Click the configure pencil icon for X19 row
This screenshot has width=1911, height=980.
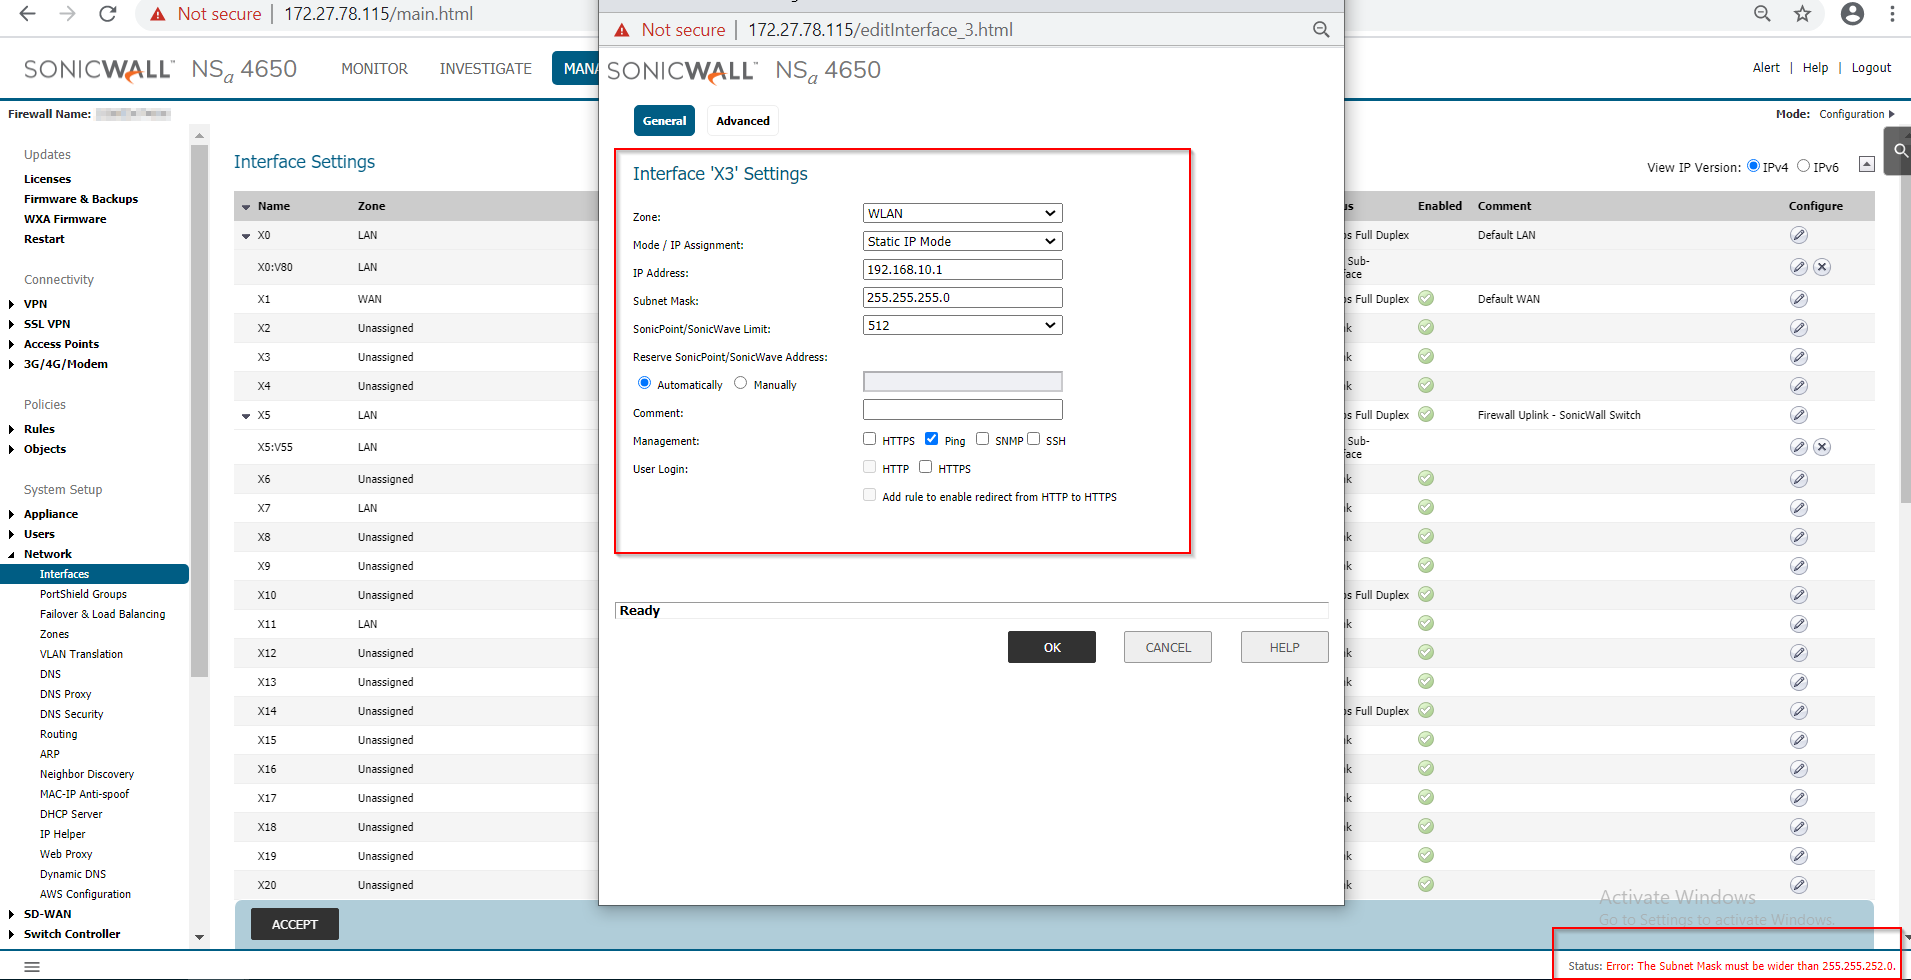pos(1798,856)
